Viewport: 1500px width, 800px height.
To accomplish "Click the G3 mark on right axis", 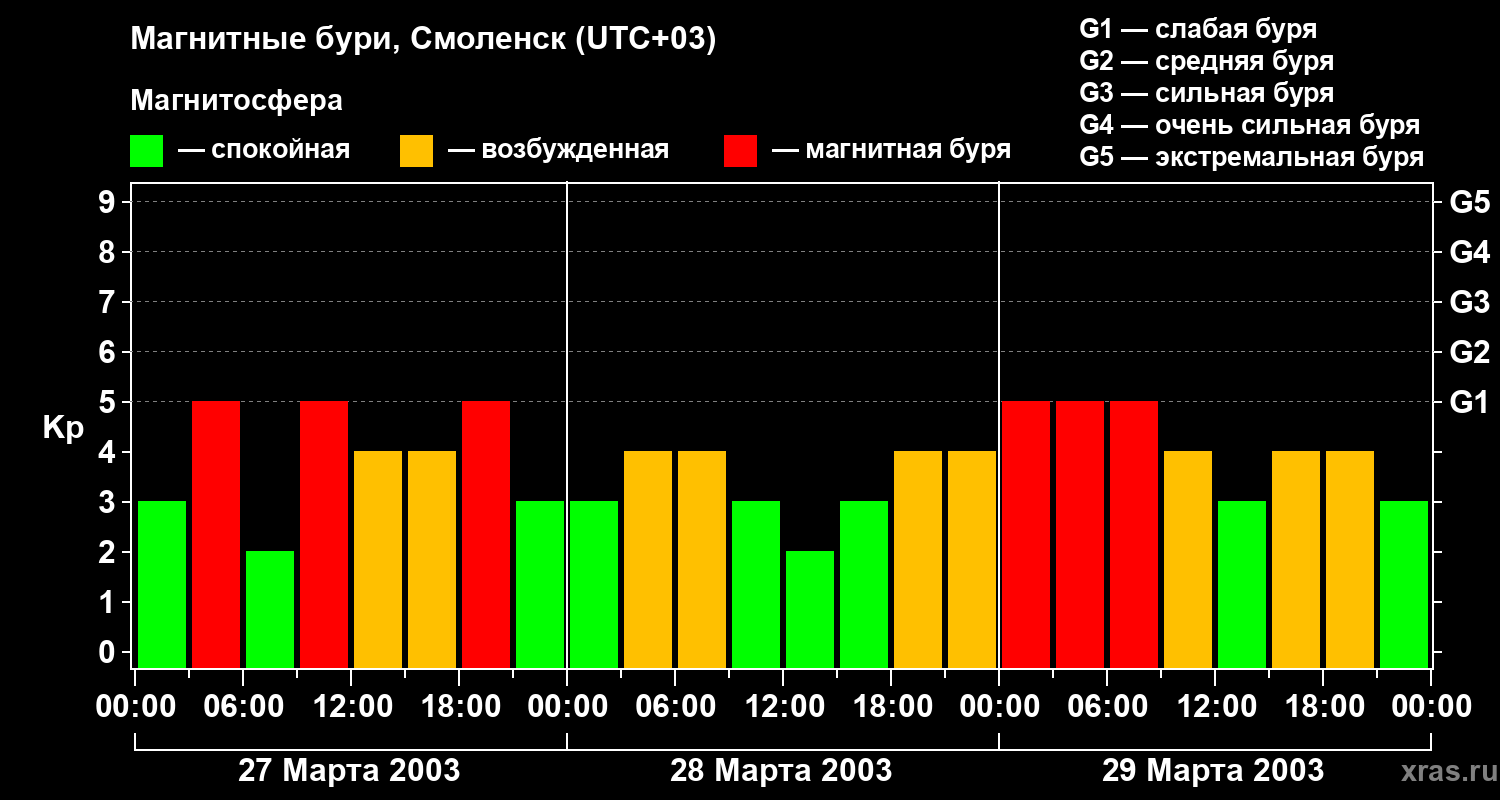I will coord(1469,302).
